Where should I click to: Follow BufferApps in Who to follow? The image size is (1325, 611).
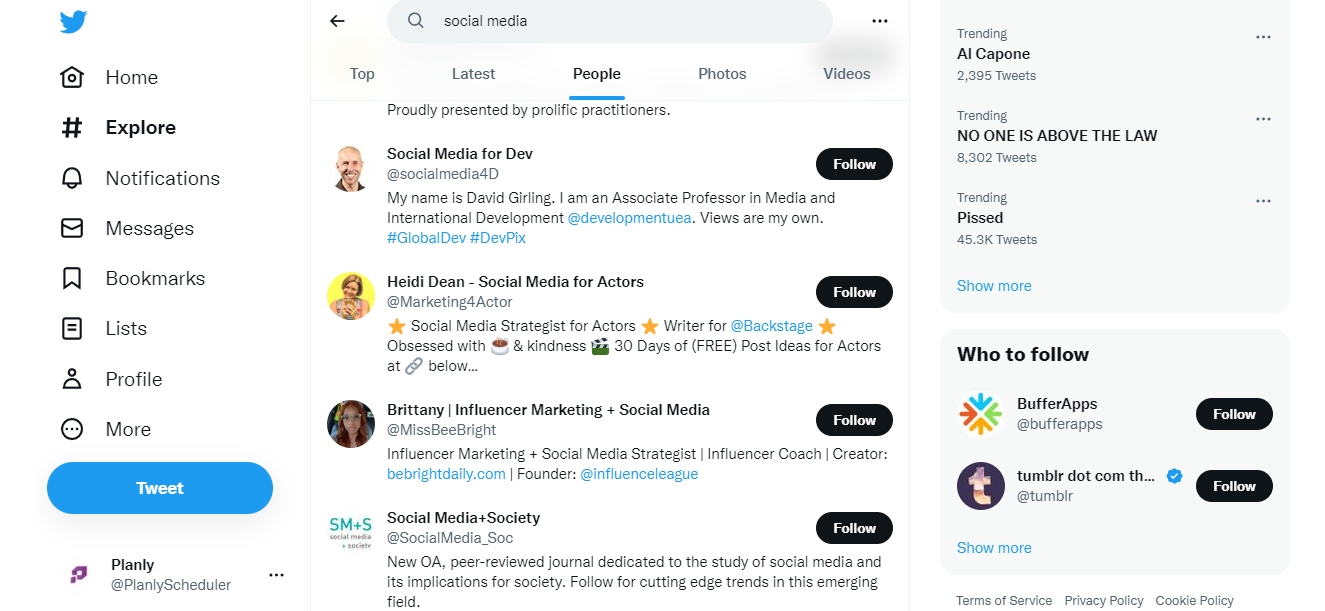[x=1234, y=414]
